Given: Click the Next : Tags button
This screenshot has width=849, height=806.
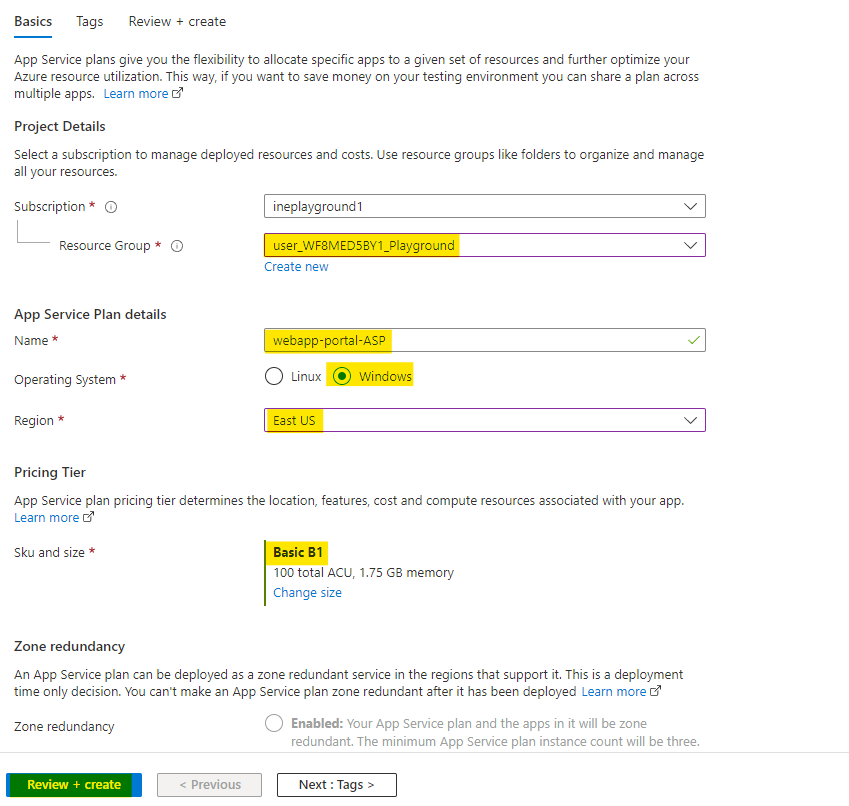Looking at the screenshot, I should (x=336, y=785).
